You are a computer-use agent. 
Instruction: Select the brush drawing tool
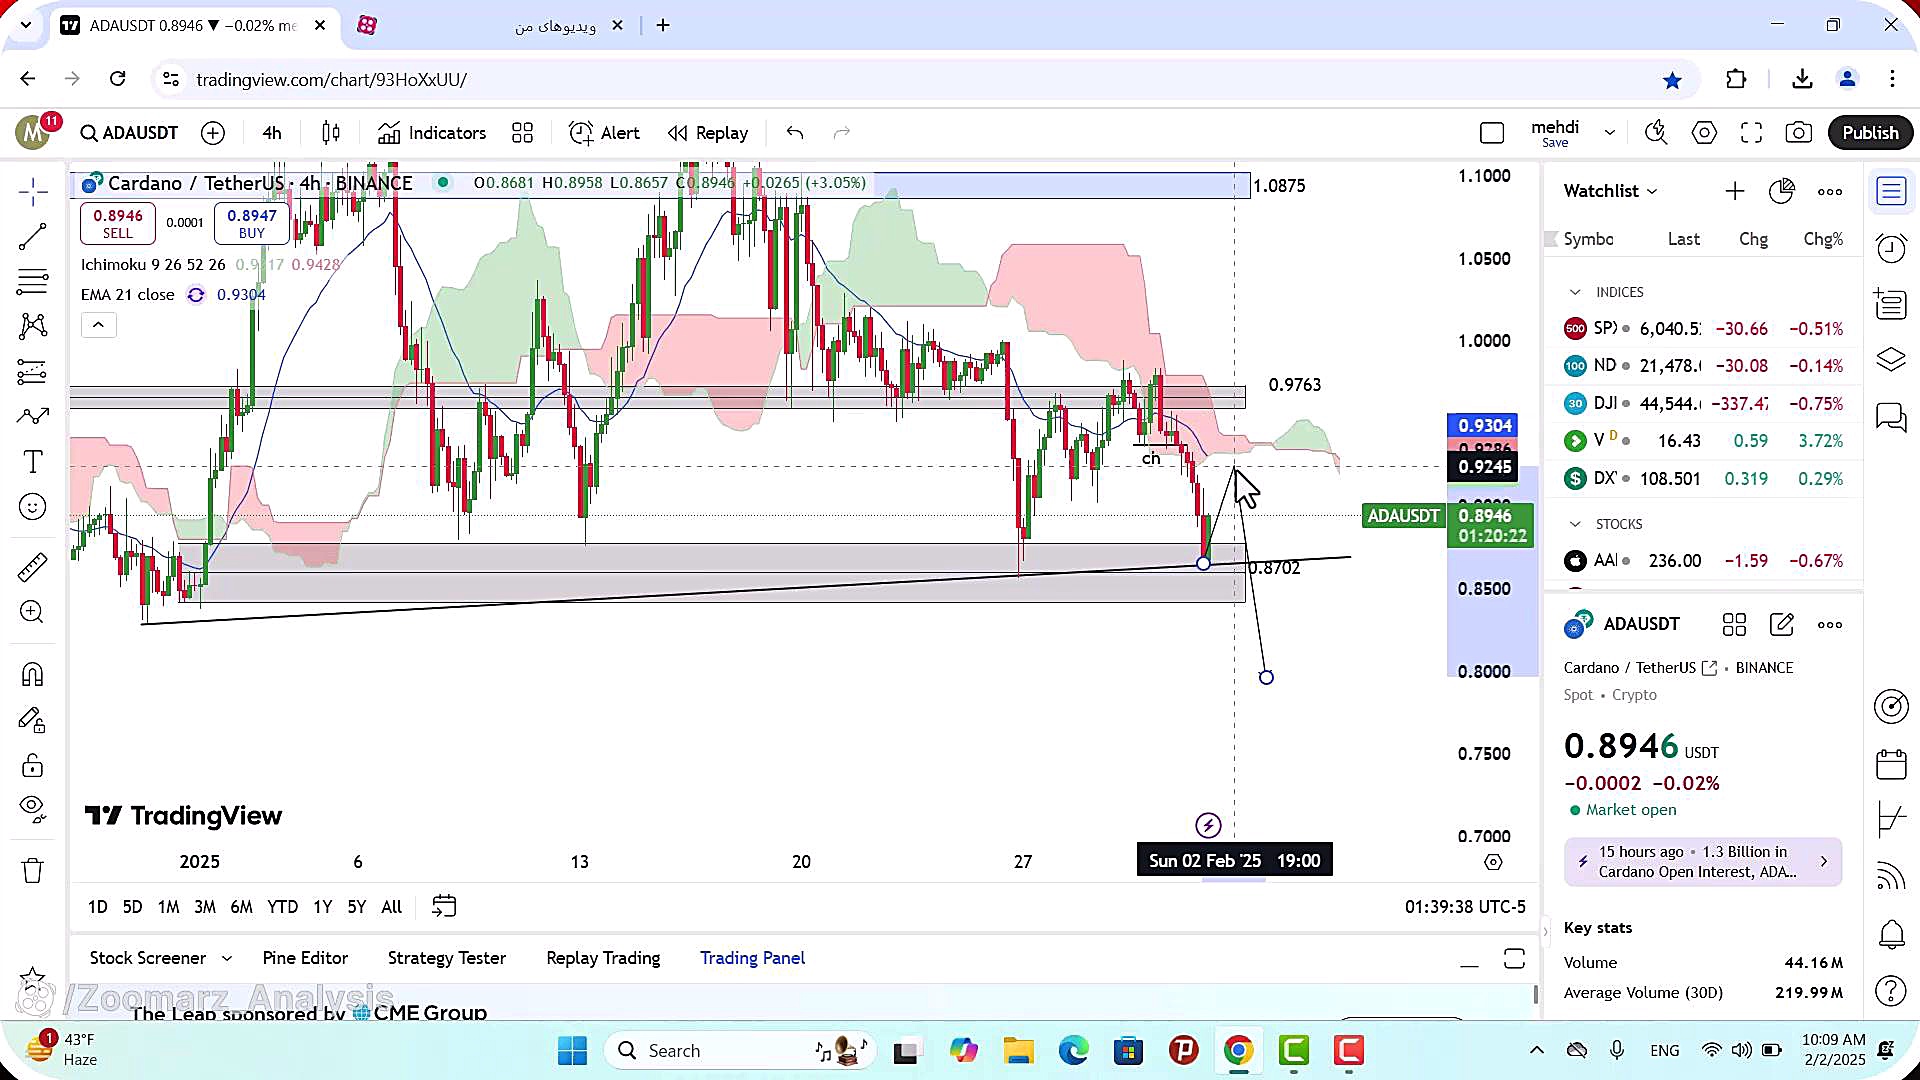(x=33, y=416)
